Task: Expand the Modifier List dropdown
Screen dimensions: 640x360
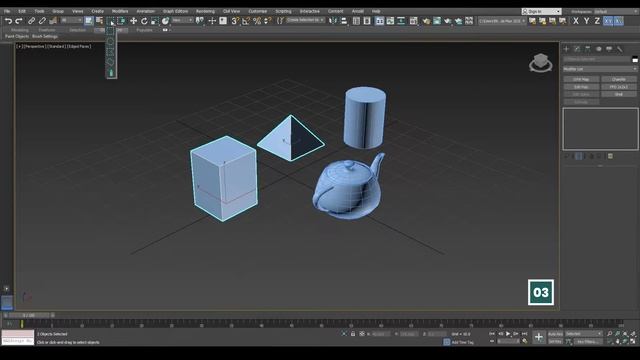Action: 600,69
